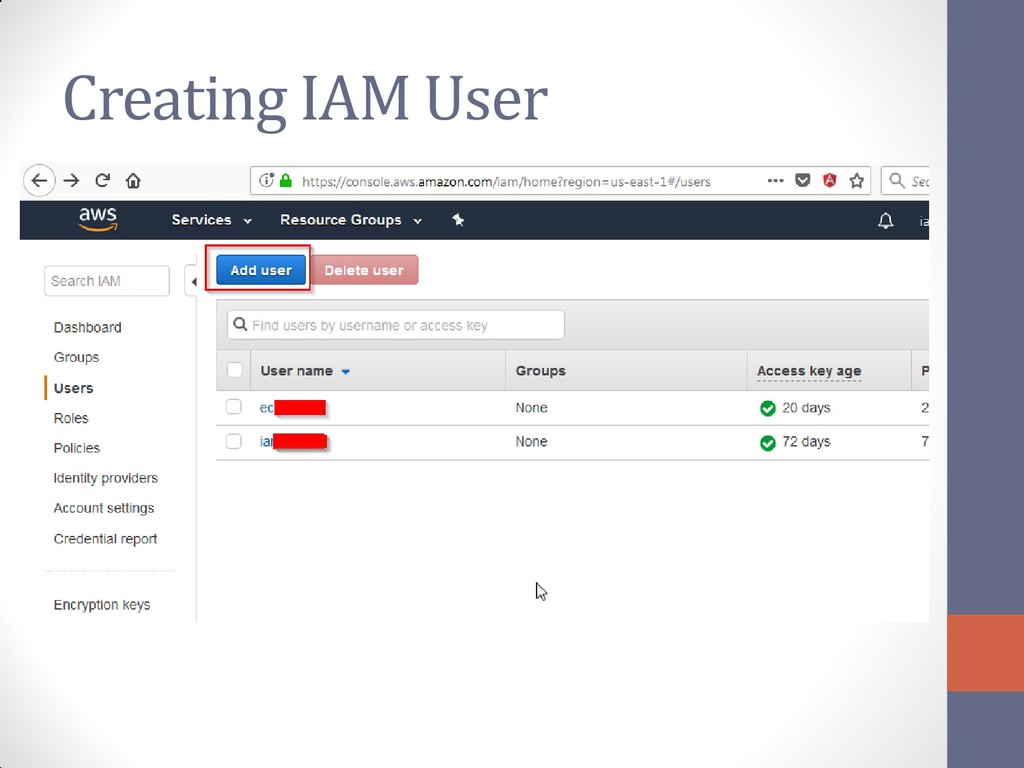Click the green check beside 72 days
This screenshot has width=1024, height=768.
coord(767,443)
